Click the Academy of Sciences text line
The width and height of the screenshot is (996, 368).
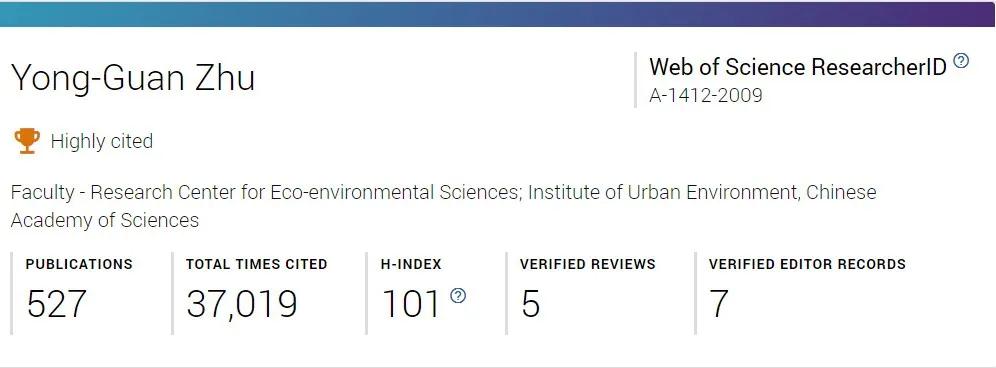click(x=105, y=221)
